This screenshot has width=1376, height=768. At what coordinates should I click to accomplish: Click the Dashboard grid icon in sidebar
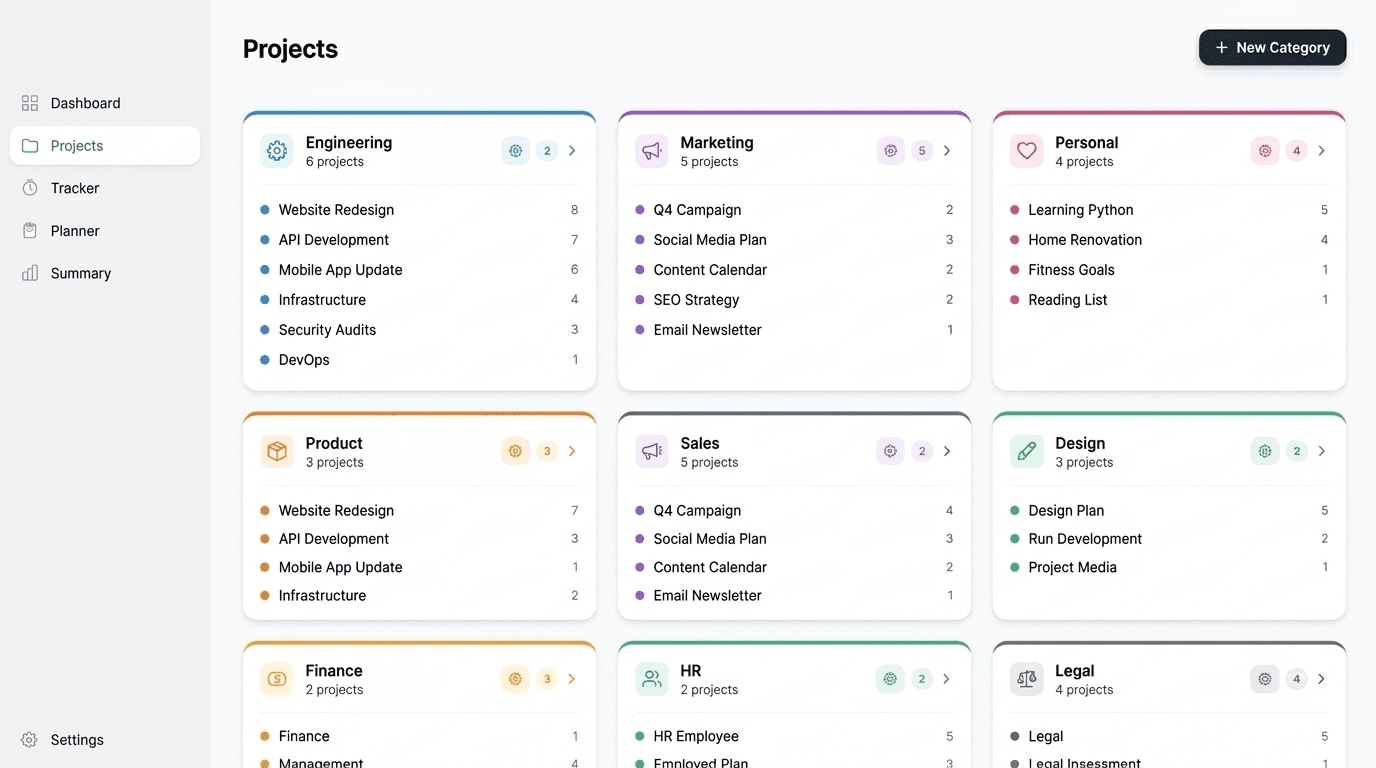point(30,103)
